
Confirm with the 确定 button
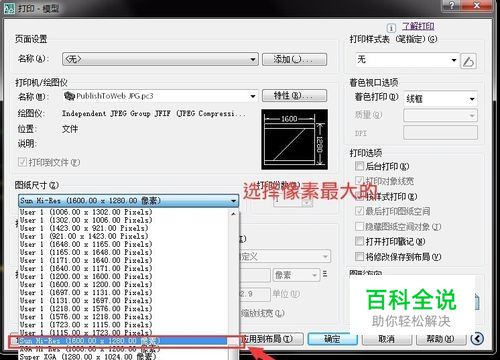pyautogui.click(x=332, y=339)
